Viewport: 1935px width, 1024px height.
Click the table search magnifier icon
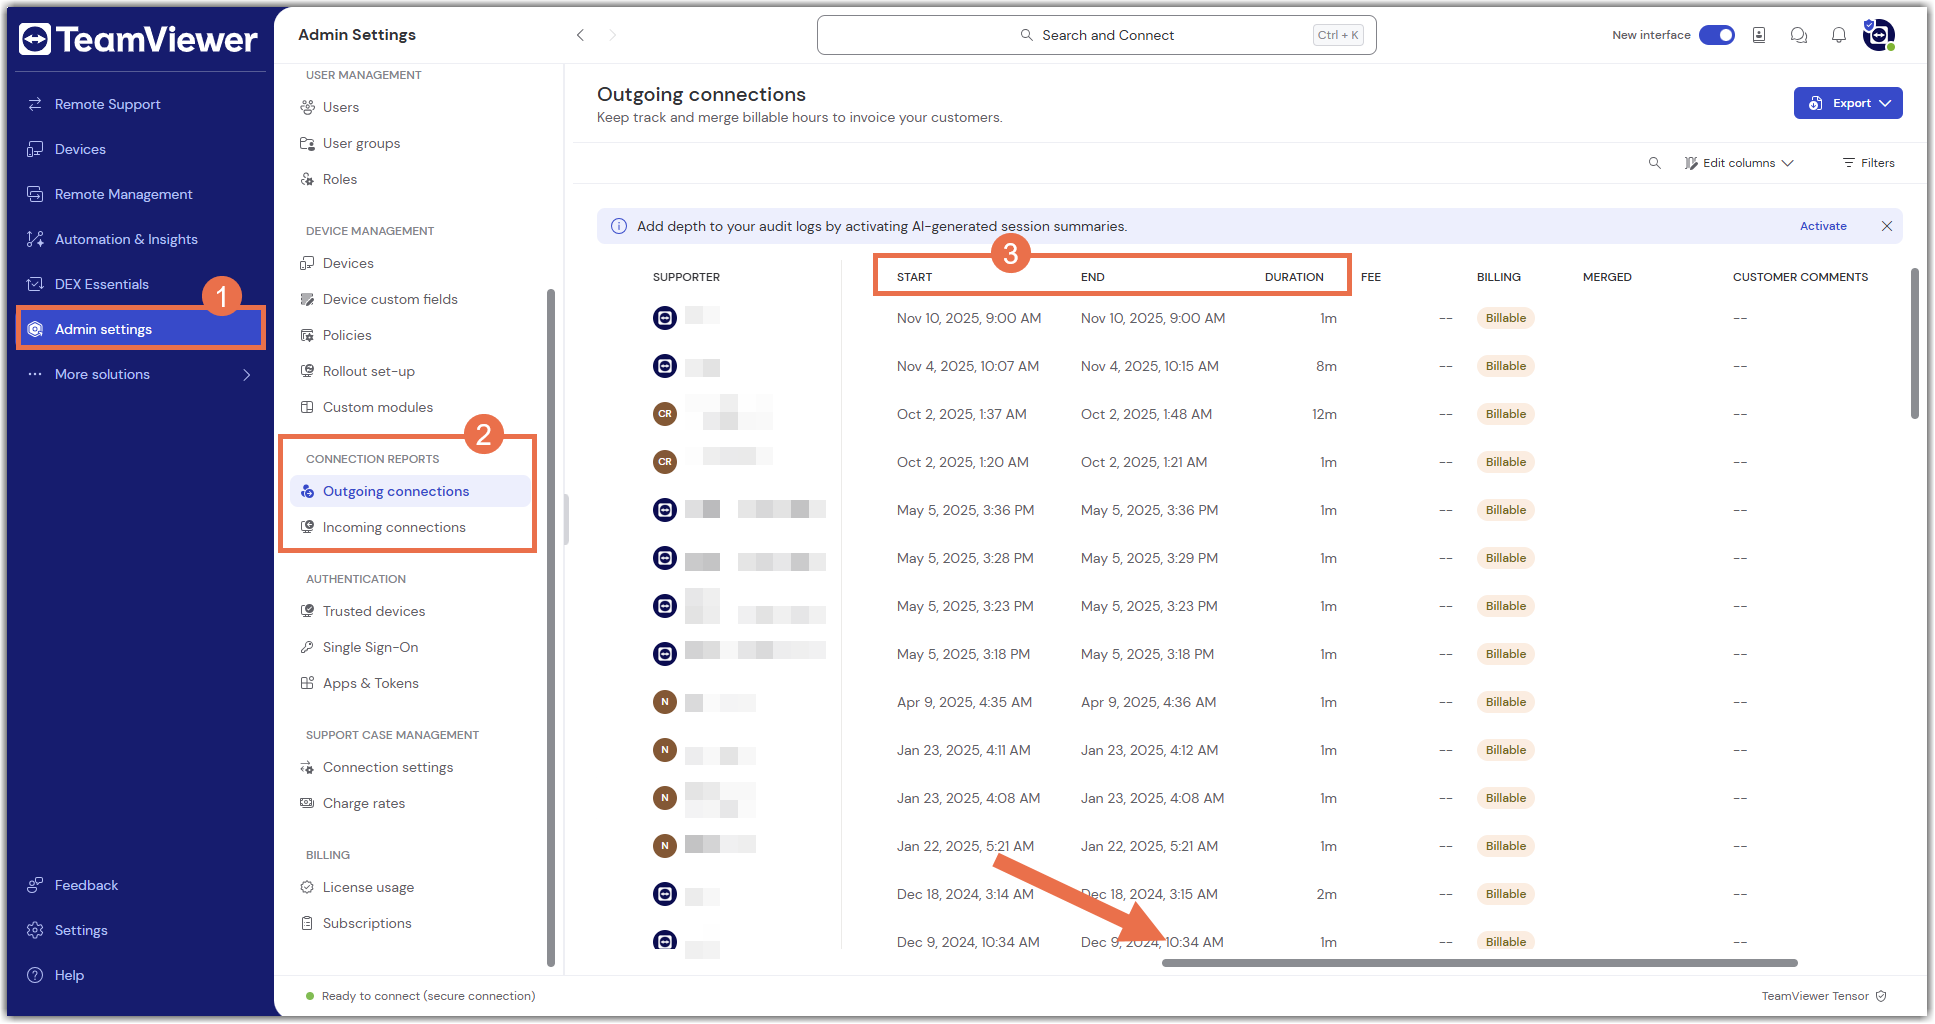[1655, 163]
